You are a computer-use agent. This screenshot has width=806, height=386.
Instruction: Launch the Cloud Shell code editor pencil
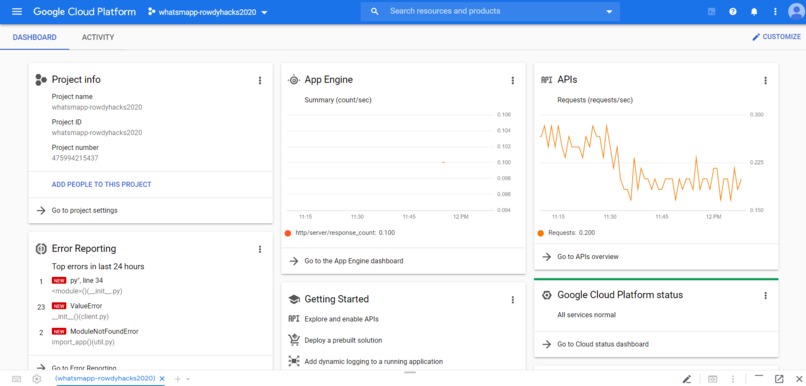tap(687, 379)
